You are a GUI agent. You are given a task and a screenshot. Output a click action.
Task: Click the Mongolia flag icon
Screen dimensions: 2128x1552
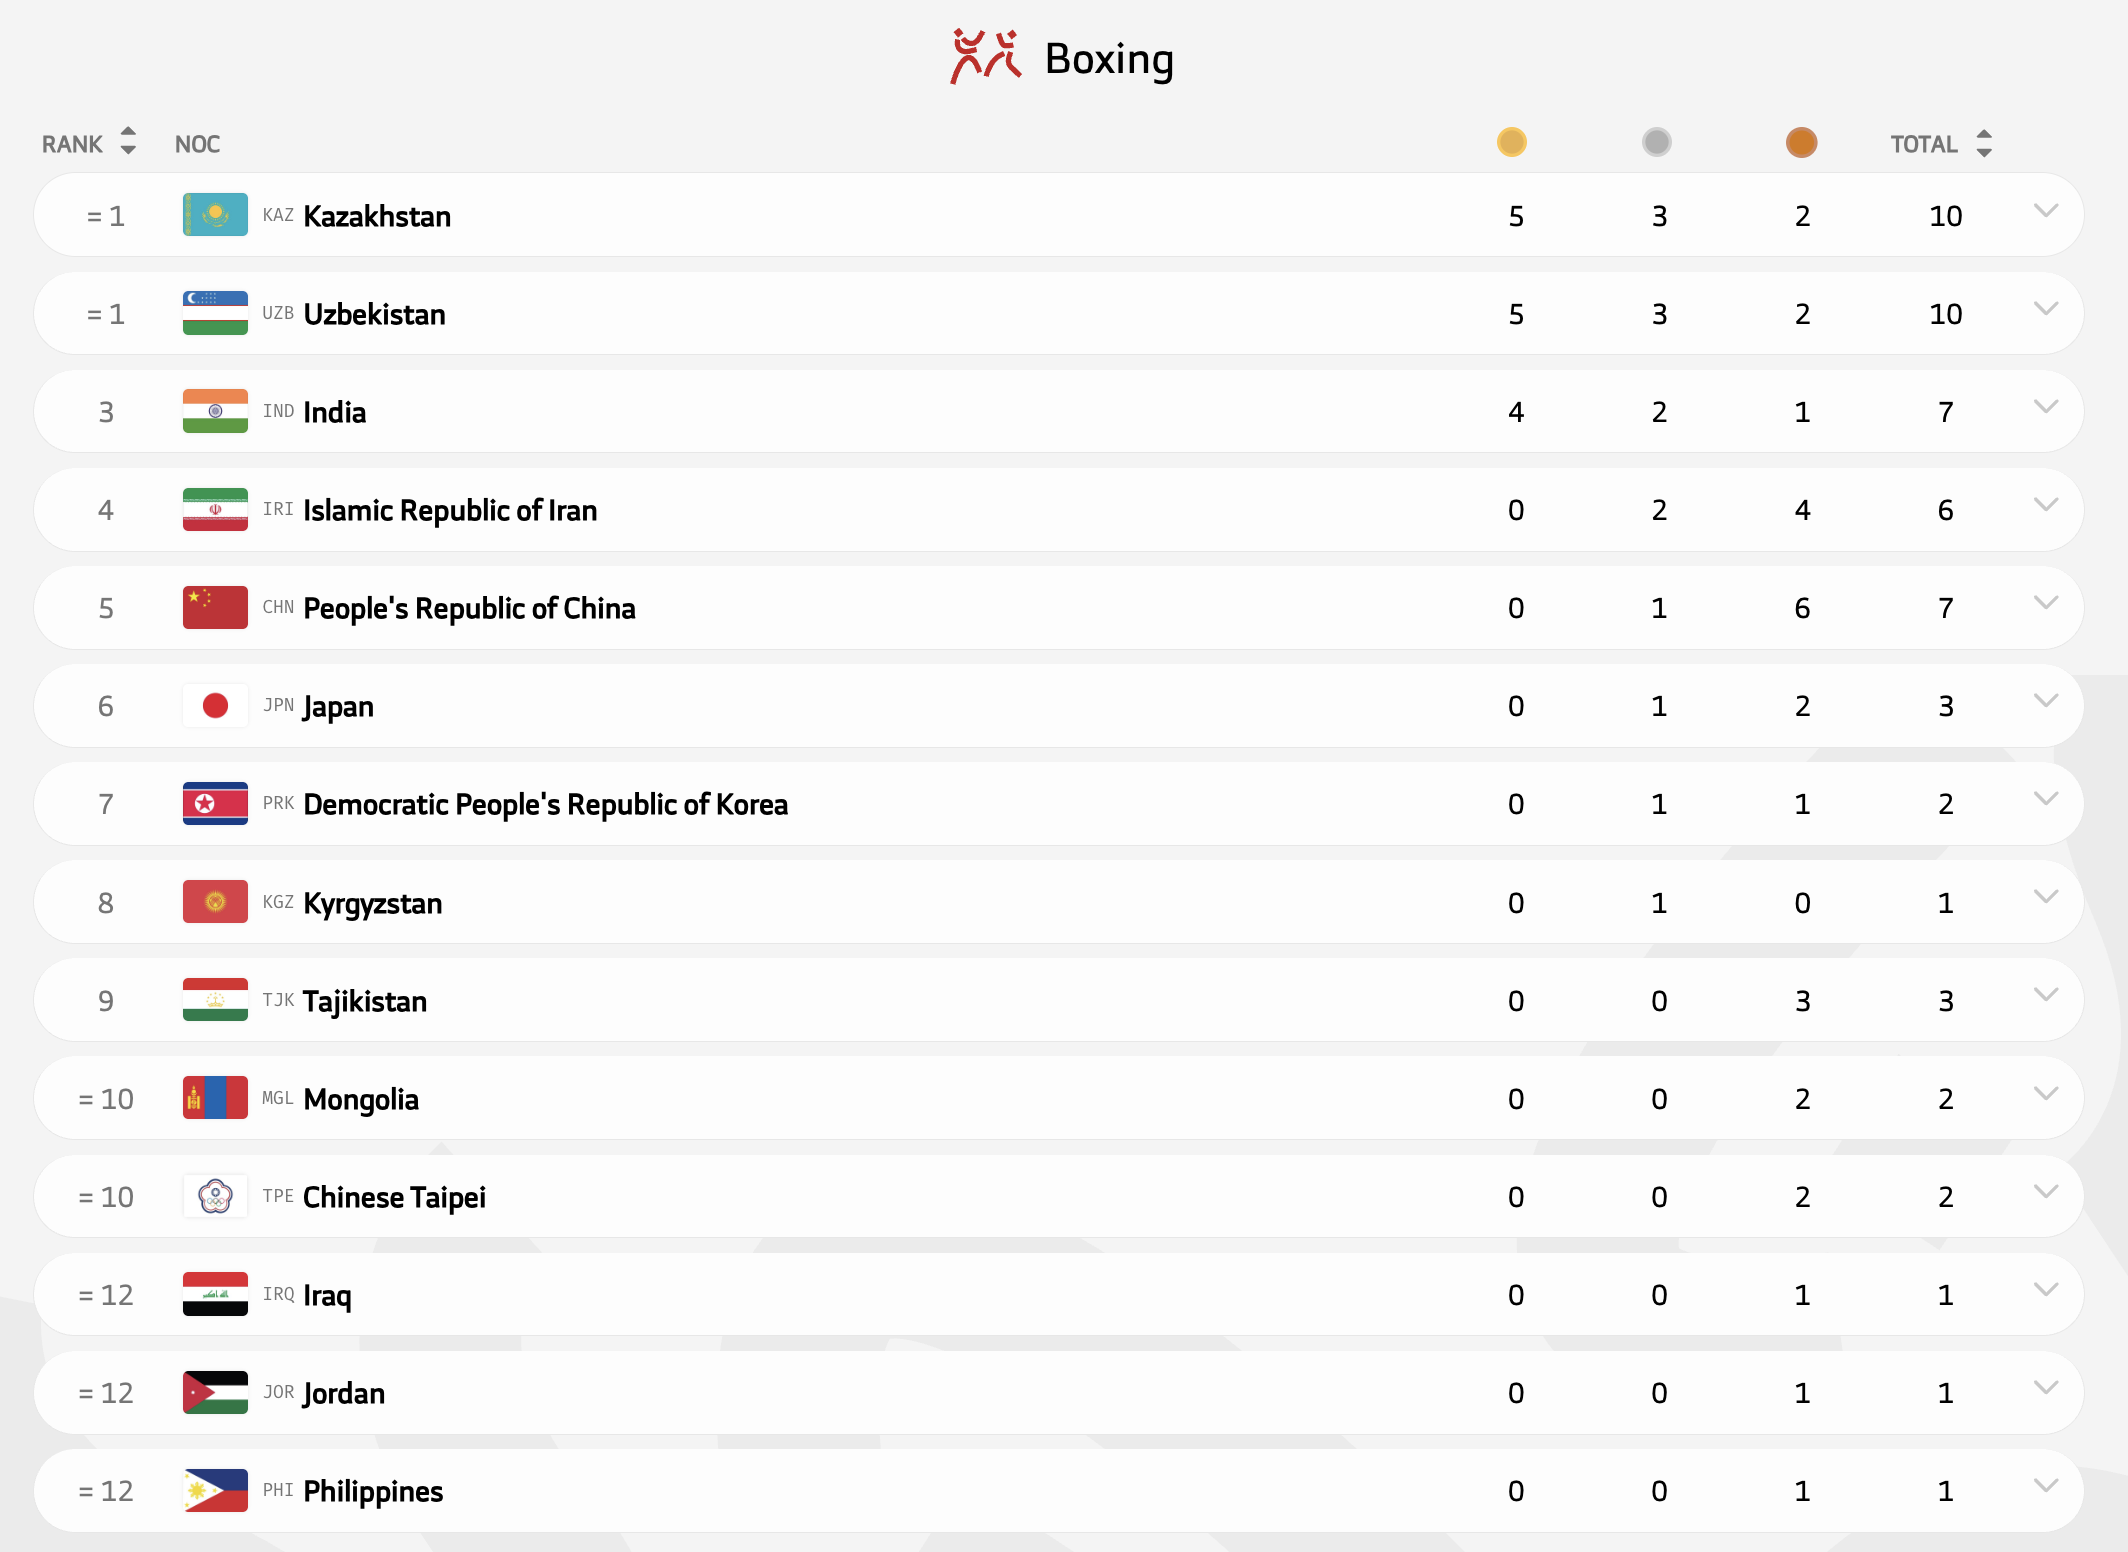pos(215,1098)
